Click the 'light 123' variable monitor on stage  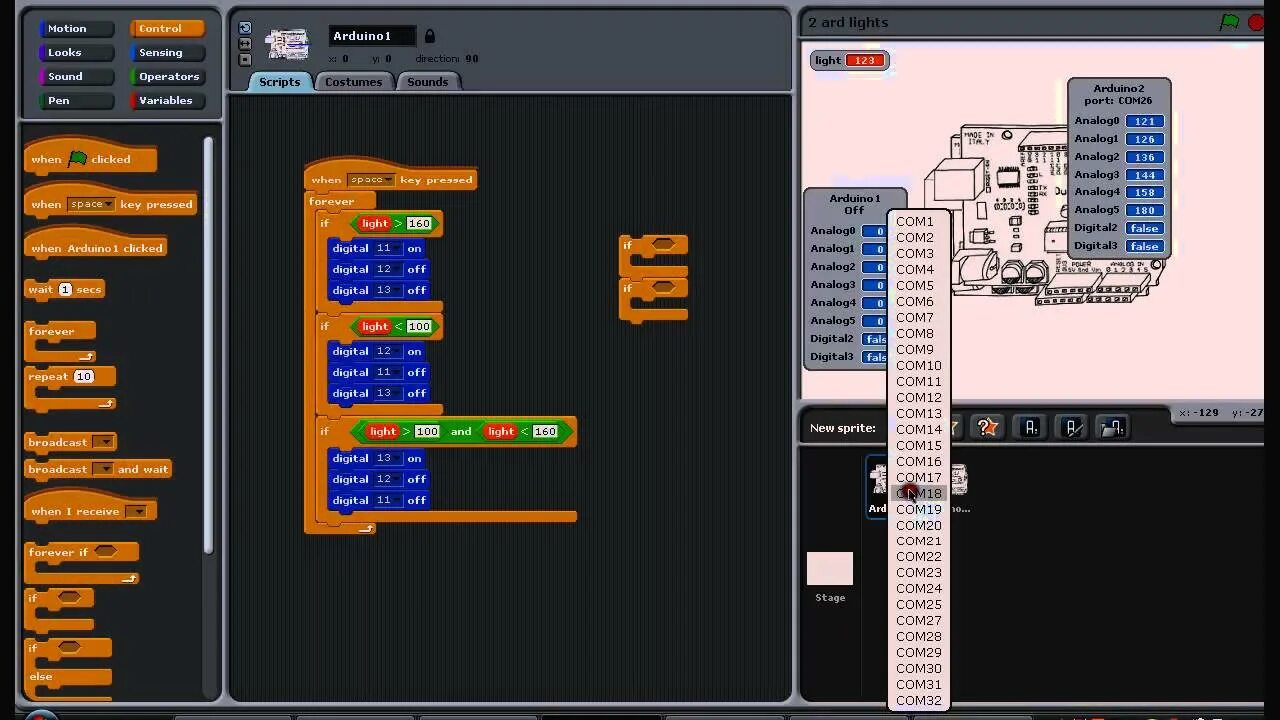tap(849, 60)
